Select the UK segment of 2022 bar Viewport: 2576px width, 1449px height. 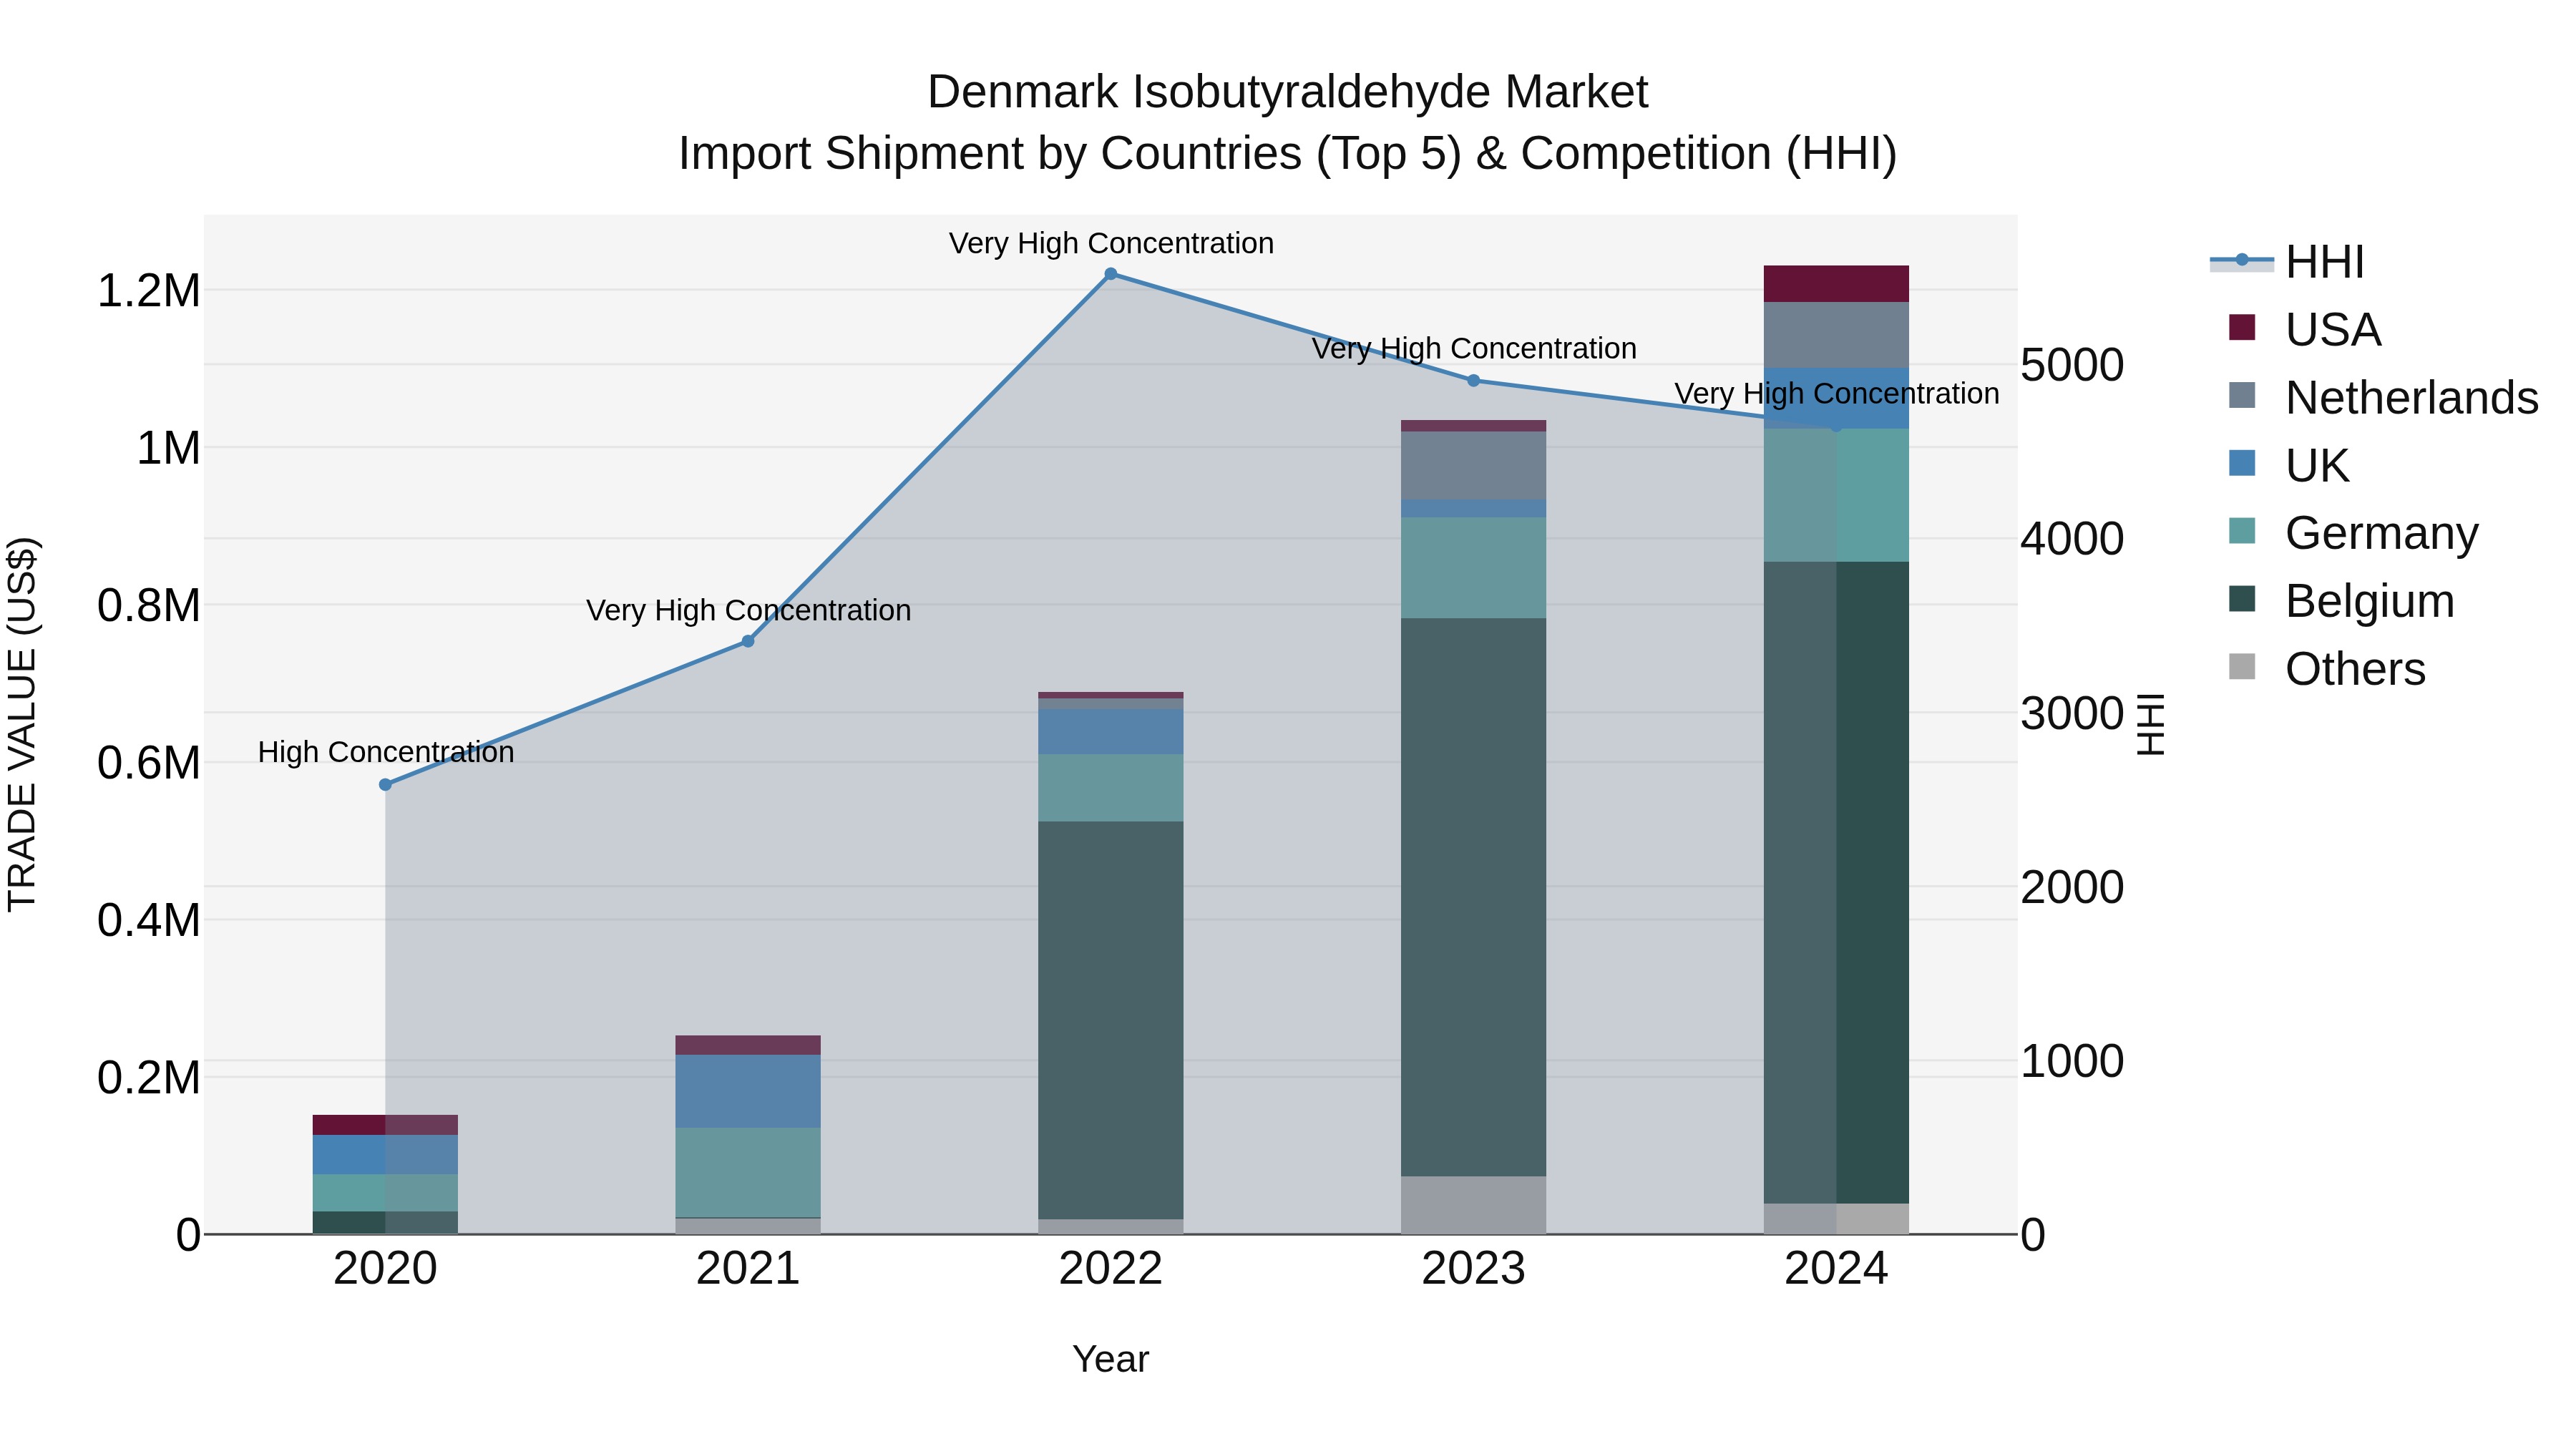tap(1110, 732)
